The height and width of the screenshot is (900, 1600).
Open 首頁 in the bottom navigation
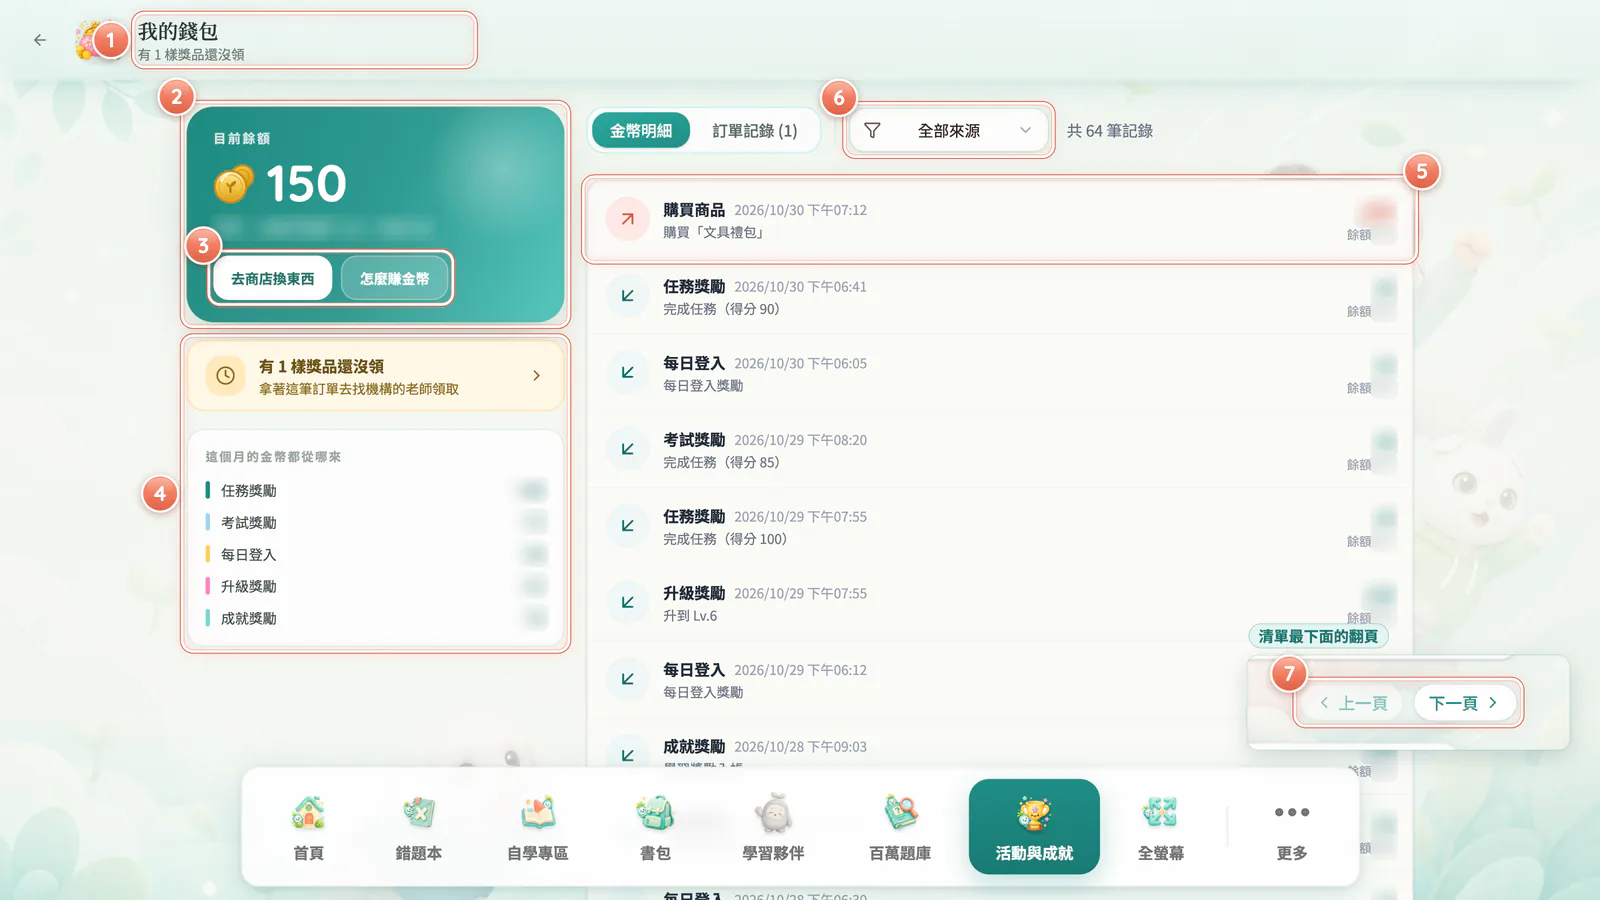pyautogui.click(x=308, y=827)
